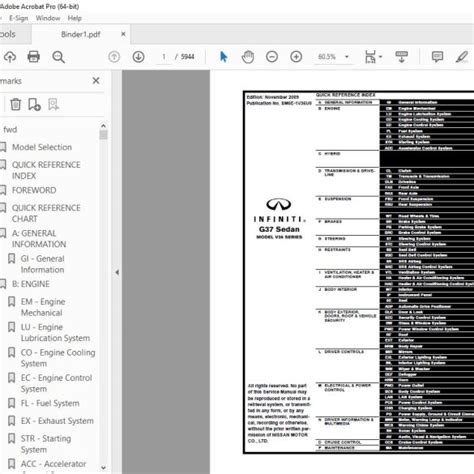
Task: Open EX - Exhaust System bookmark
Action: 57,421
